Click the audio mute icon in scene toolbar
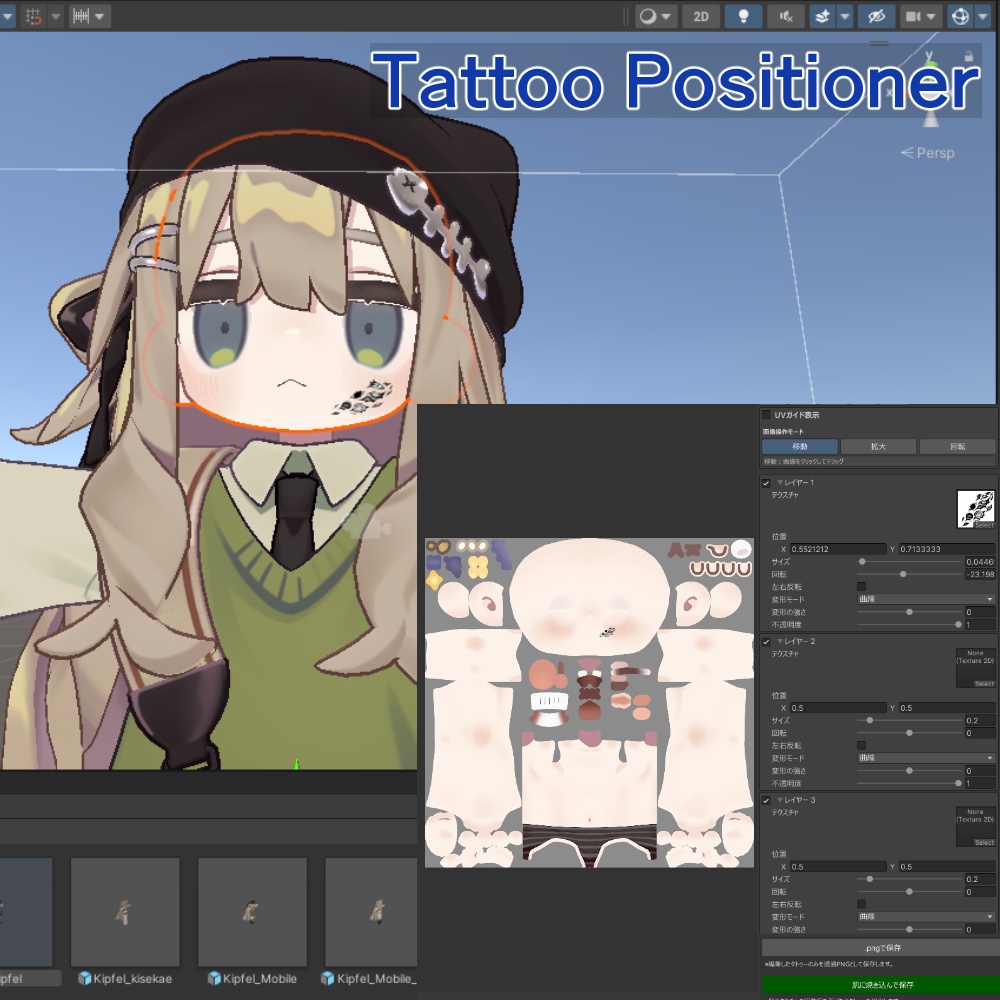 785,16
